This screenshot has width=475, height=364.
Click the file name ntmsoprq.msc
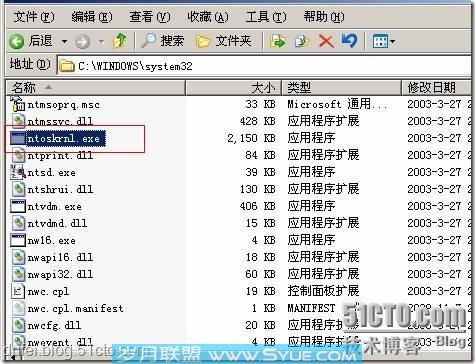(64, 105)
